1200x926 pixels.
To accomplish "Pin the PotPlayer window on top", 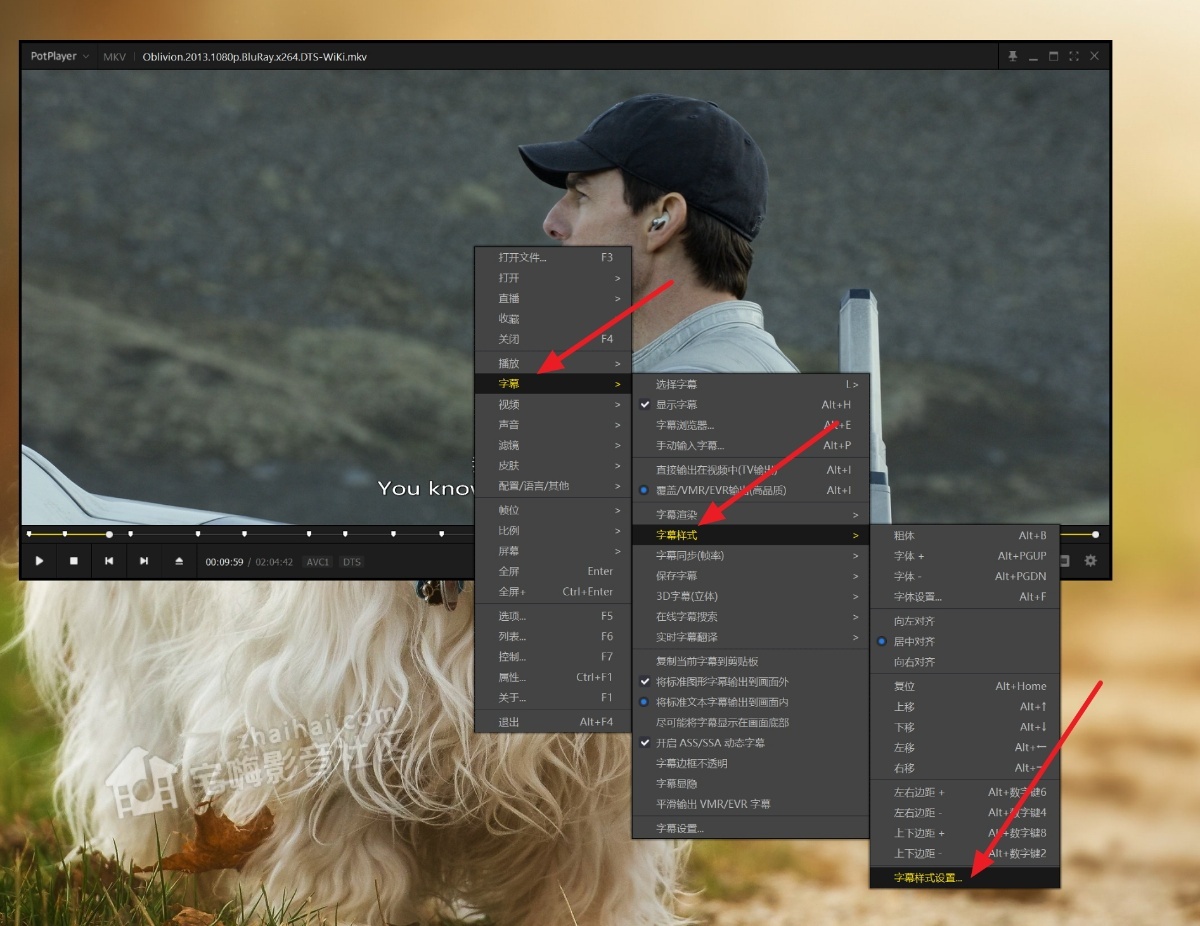I will point(1013,57).
